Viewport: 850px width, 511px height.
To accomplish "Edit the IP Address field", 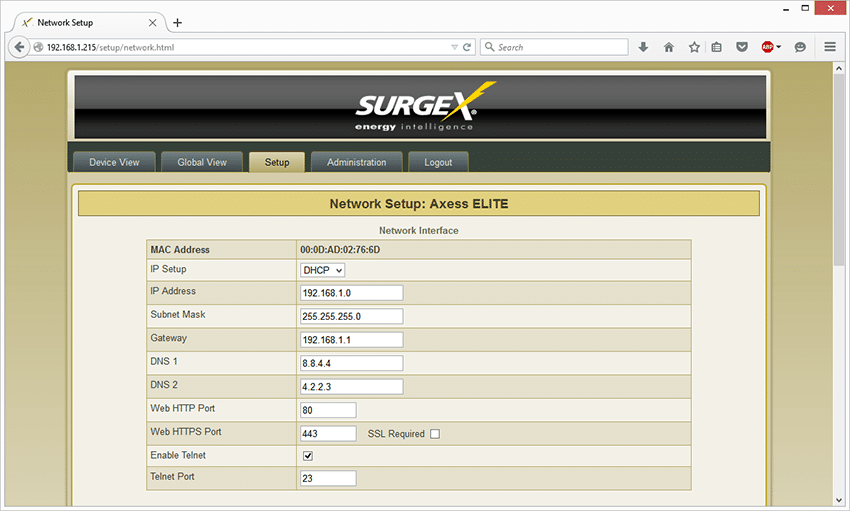I will pyautogui.click(x=352, y=293).
